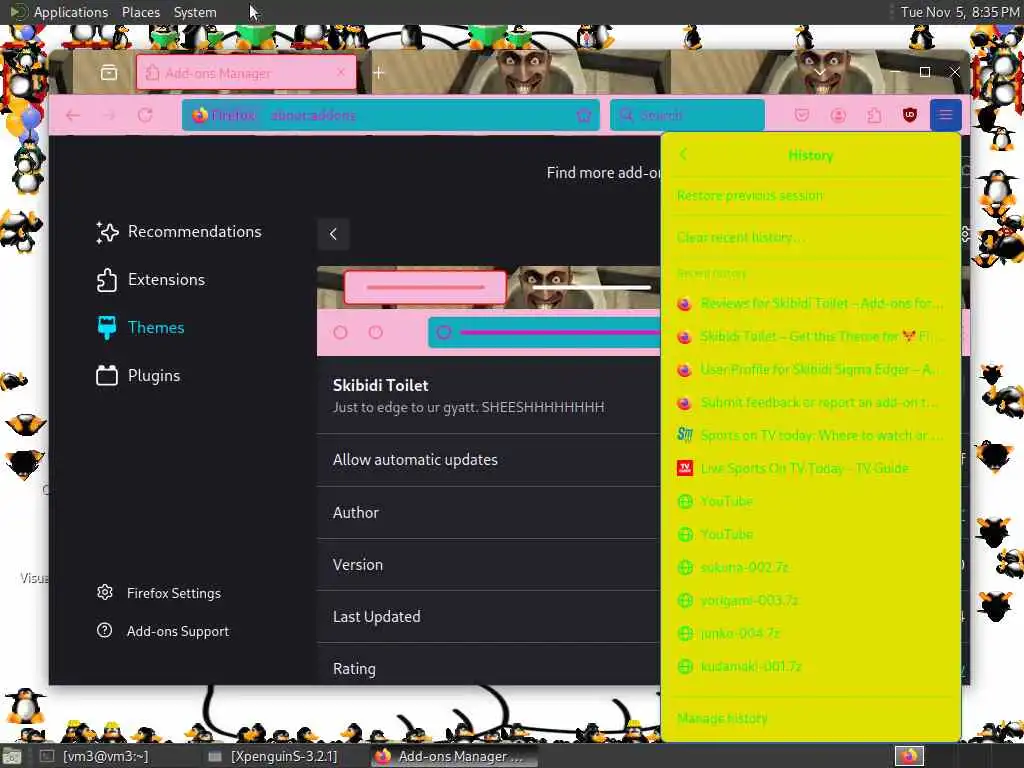This screenshot has height=768, width=1024.
Task: Open Live Sports On TV Today TV Guide entry
Action: pyautogui.click(x=810, y=468)
